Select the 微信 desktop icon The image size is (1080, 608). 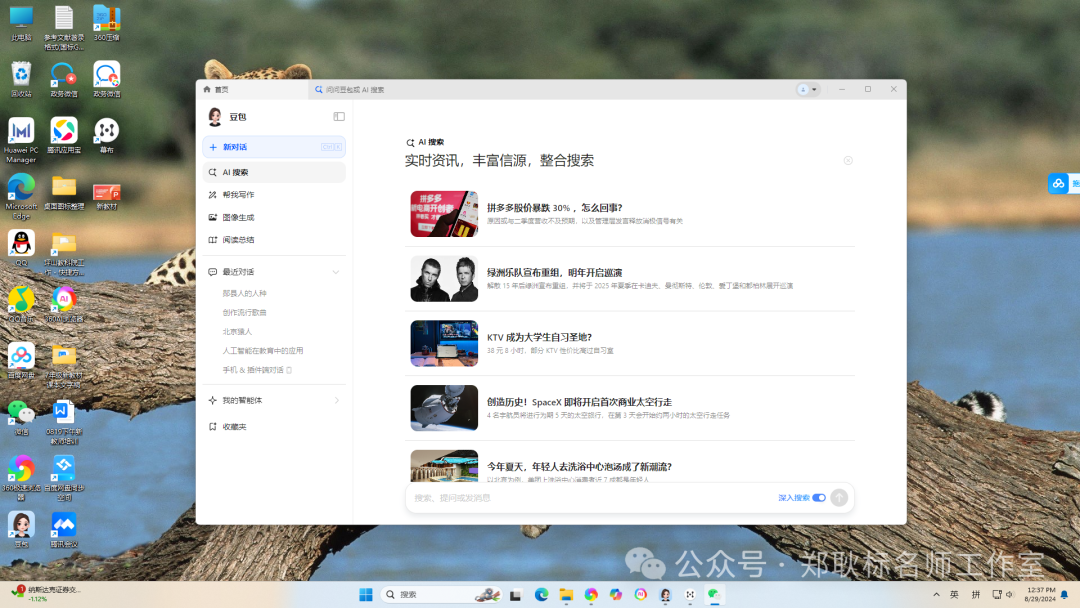tap(21, 418)
